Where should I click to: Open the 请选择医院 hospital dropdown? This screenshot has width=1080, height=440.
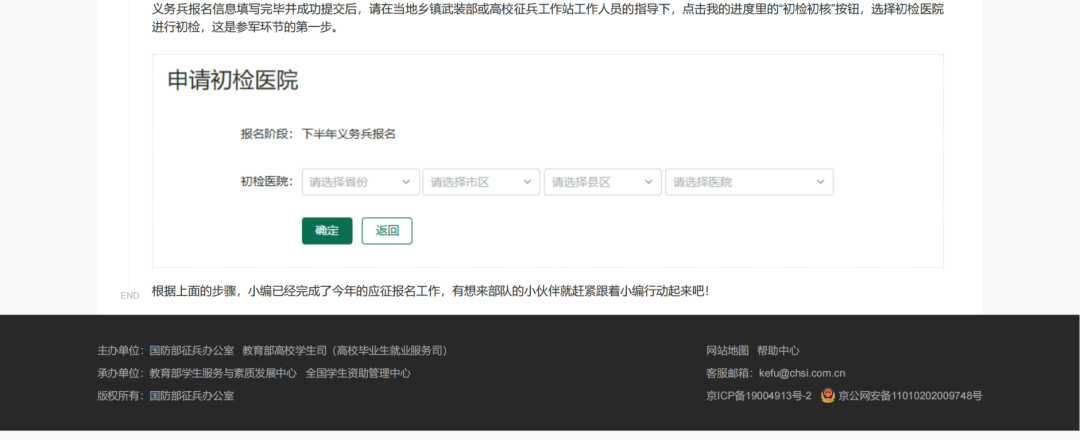(x=749, y=182)
